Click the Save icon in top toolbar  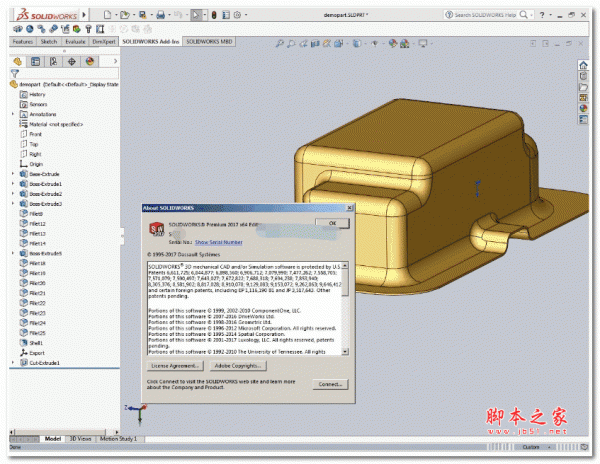(145, 15)
